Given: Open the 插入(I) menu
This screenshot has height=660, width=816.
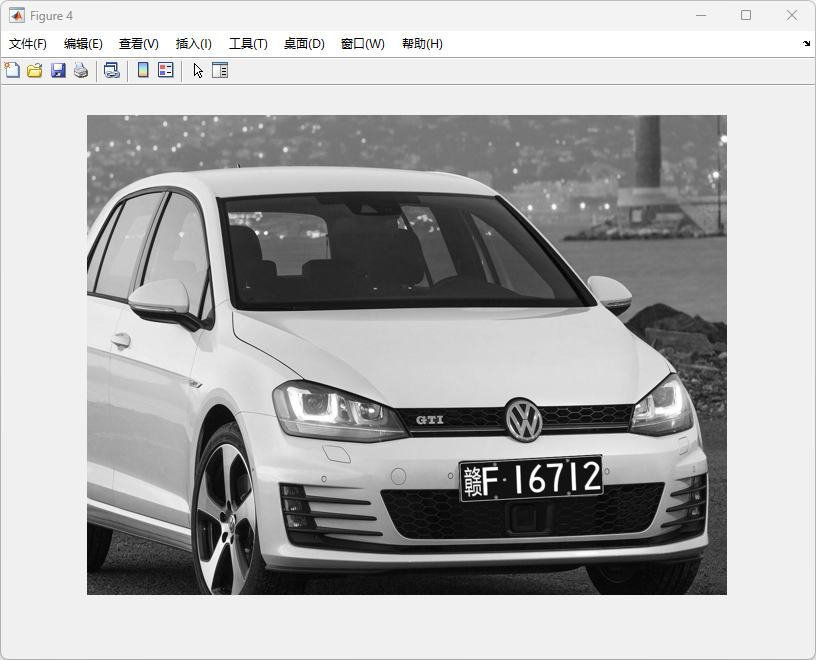Looking at the screenshot, I should pos(194,44).
